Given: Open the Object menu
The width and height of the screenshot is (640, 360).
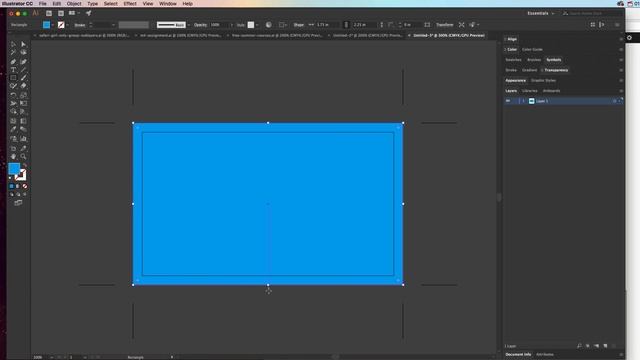Looking at the screenshot, I should pos(74,4).
